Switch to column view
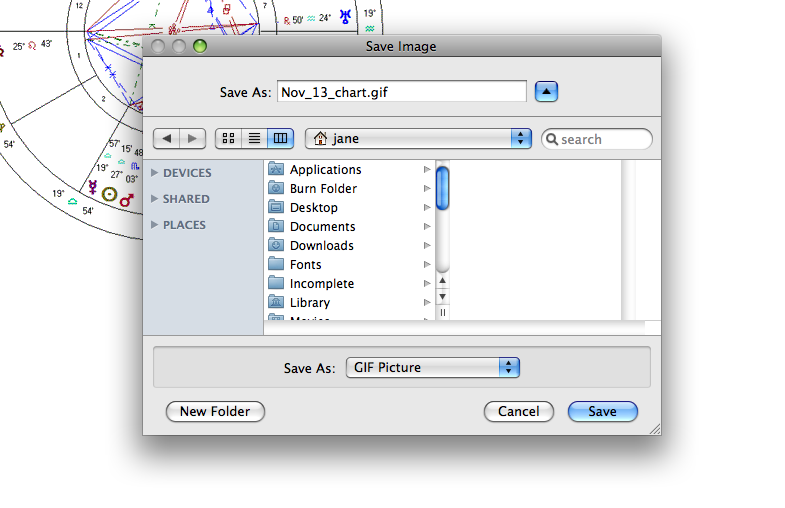The height and width of the screenshot is (508, 785). point(280,139)
